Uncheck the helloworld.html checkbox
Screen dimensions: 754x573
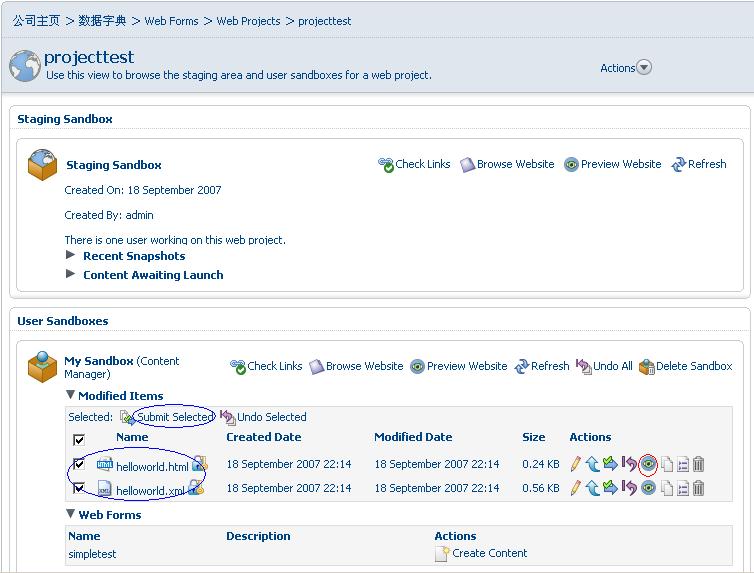click(79, 464)
